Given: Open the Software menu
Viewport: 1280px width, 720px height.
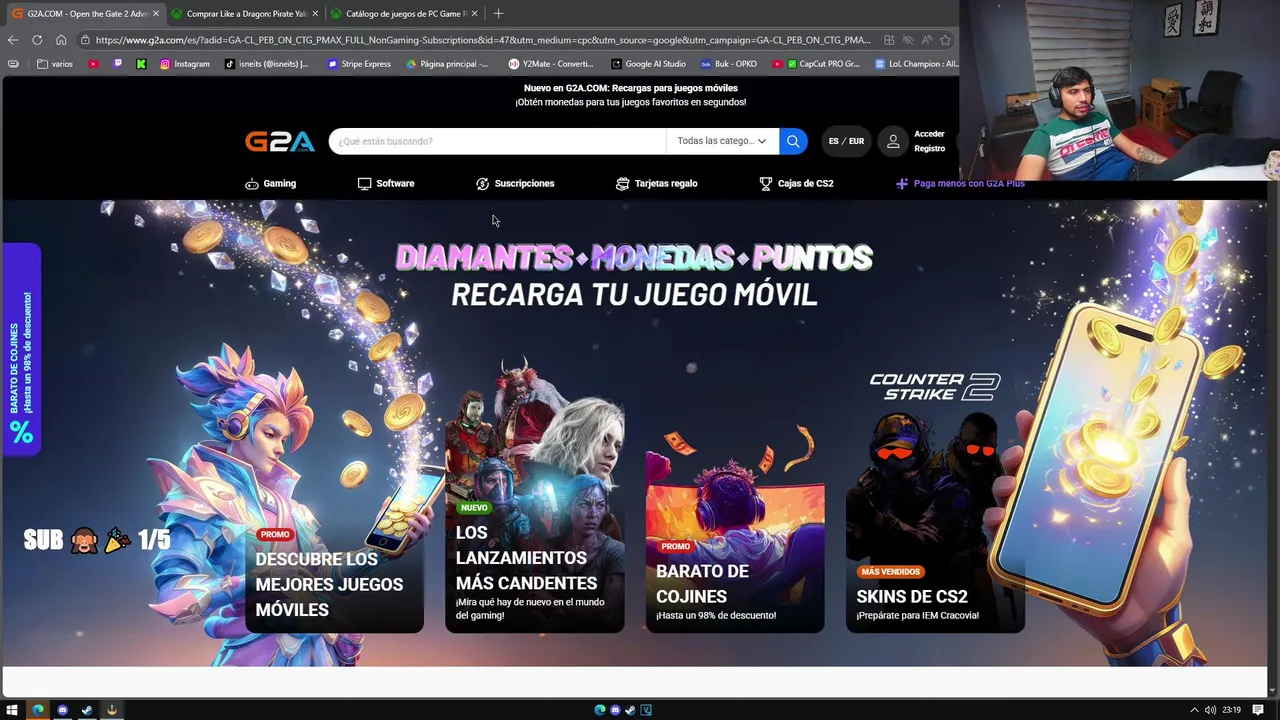Looking at the screenshot, I should (386, 184).
